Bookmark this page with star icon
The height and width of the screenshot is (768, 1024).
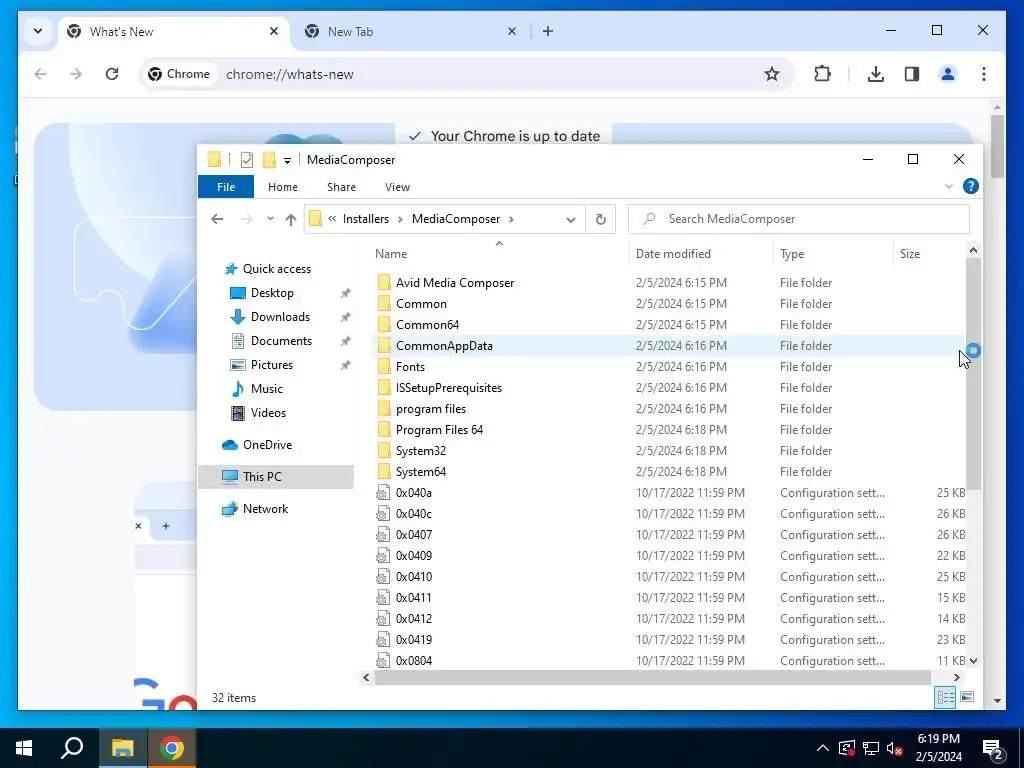click(x=772, y=74)
